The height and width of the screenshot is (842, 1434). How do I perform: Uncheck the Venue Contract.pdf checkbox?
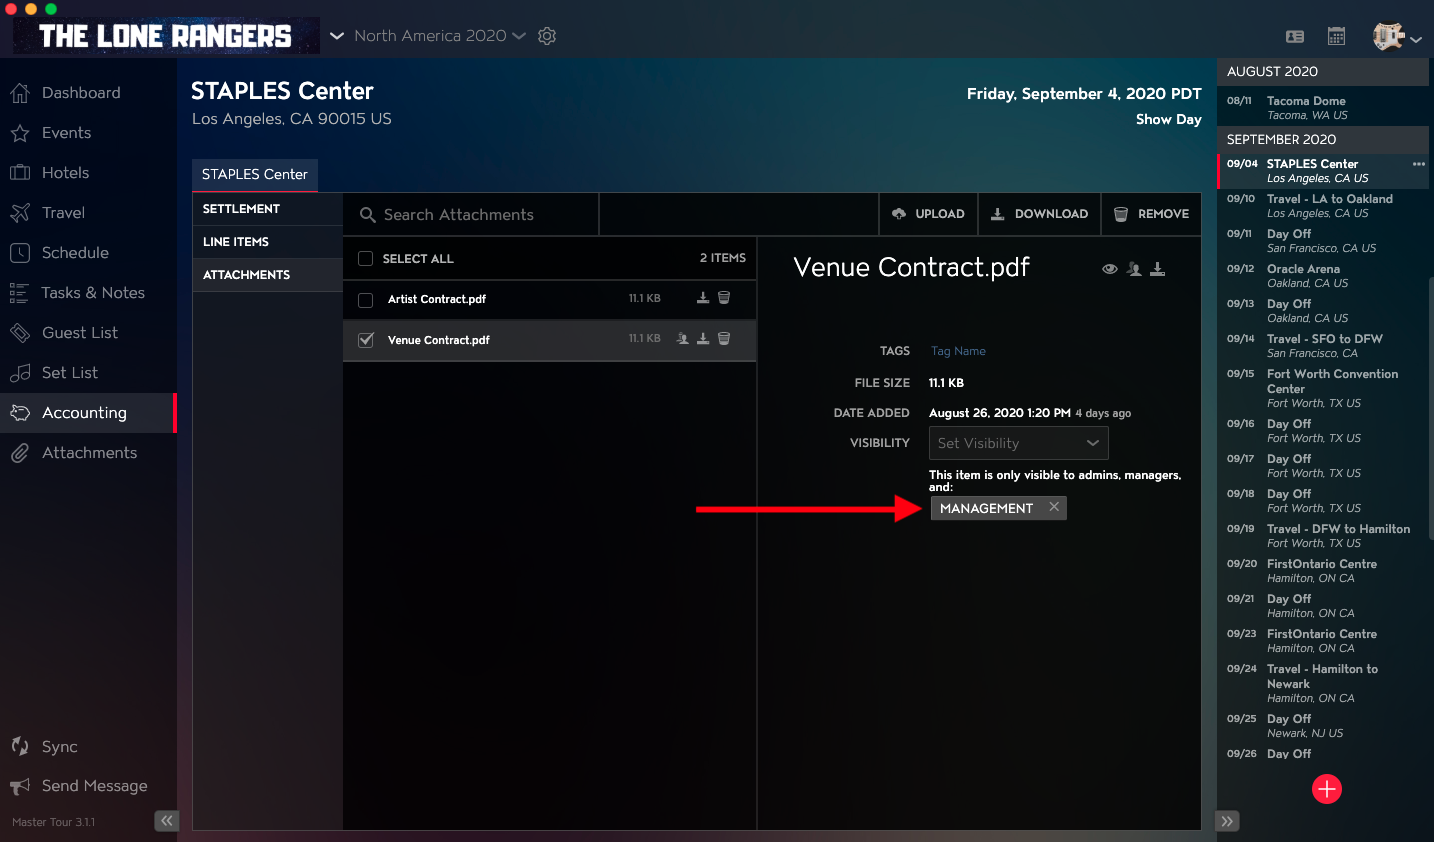pyautogui.click(x=366, y=340)
